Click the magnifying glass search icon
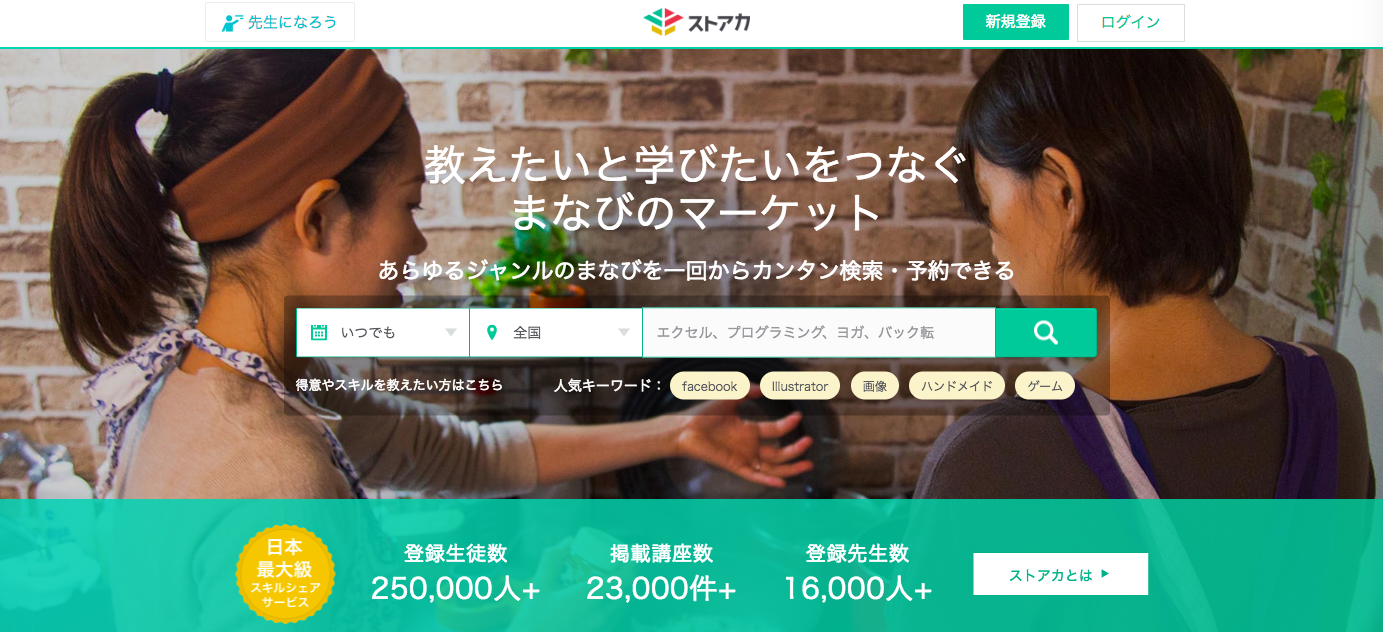The width and height of the screenshot is (1383, 632). (1046, 333)
